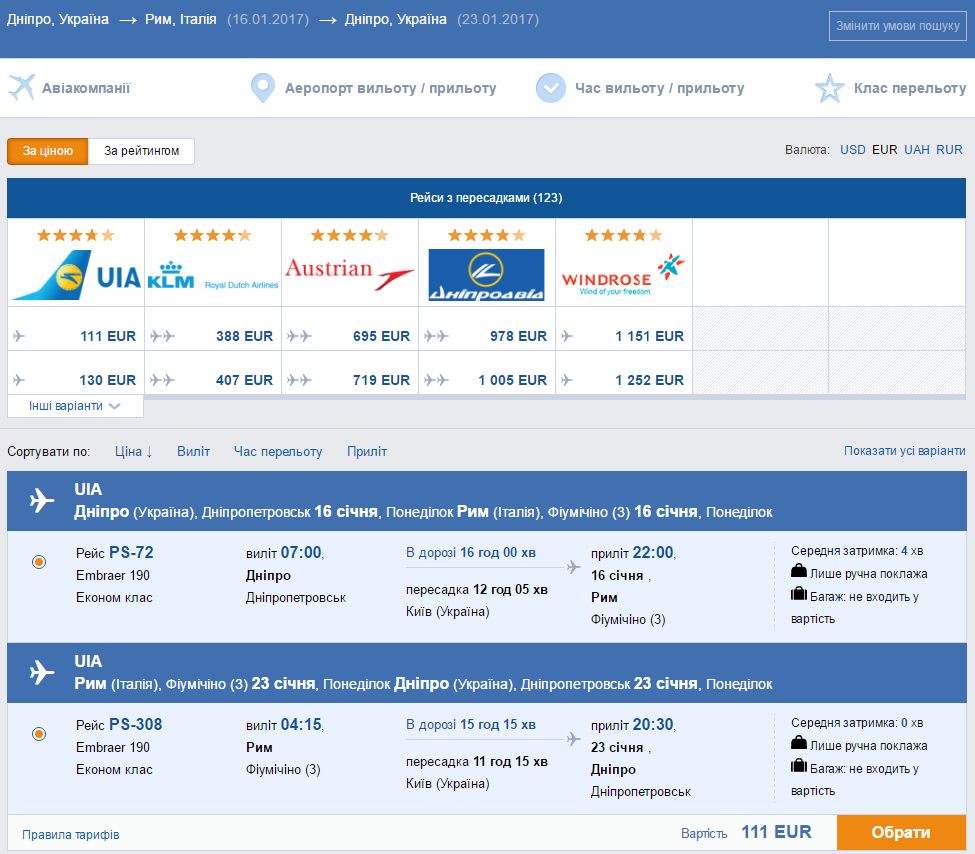
Task: Click the double-plane icon next to 388 EUR
Action: tap(162, 336)
